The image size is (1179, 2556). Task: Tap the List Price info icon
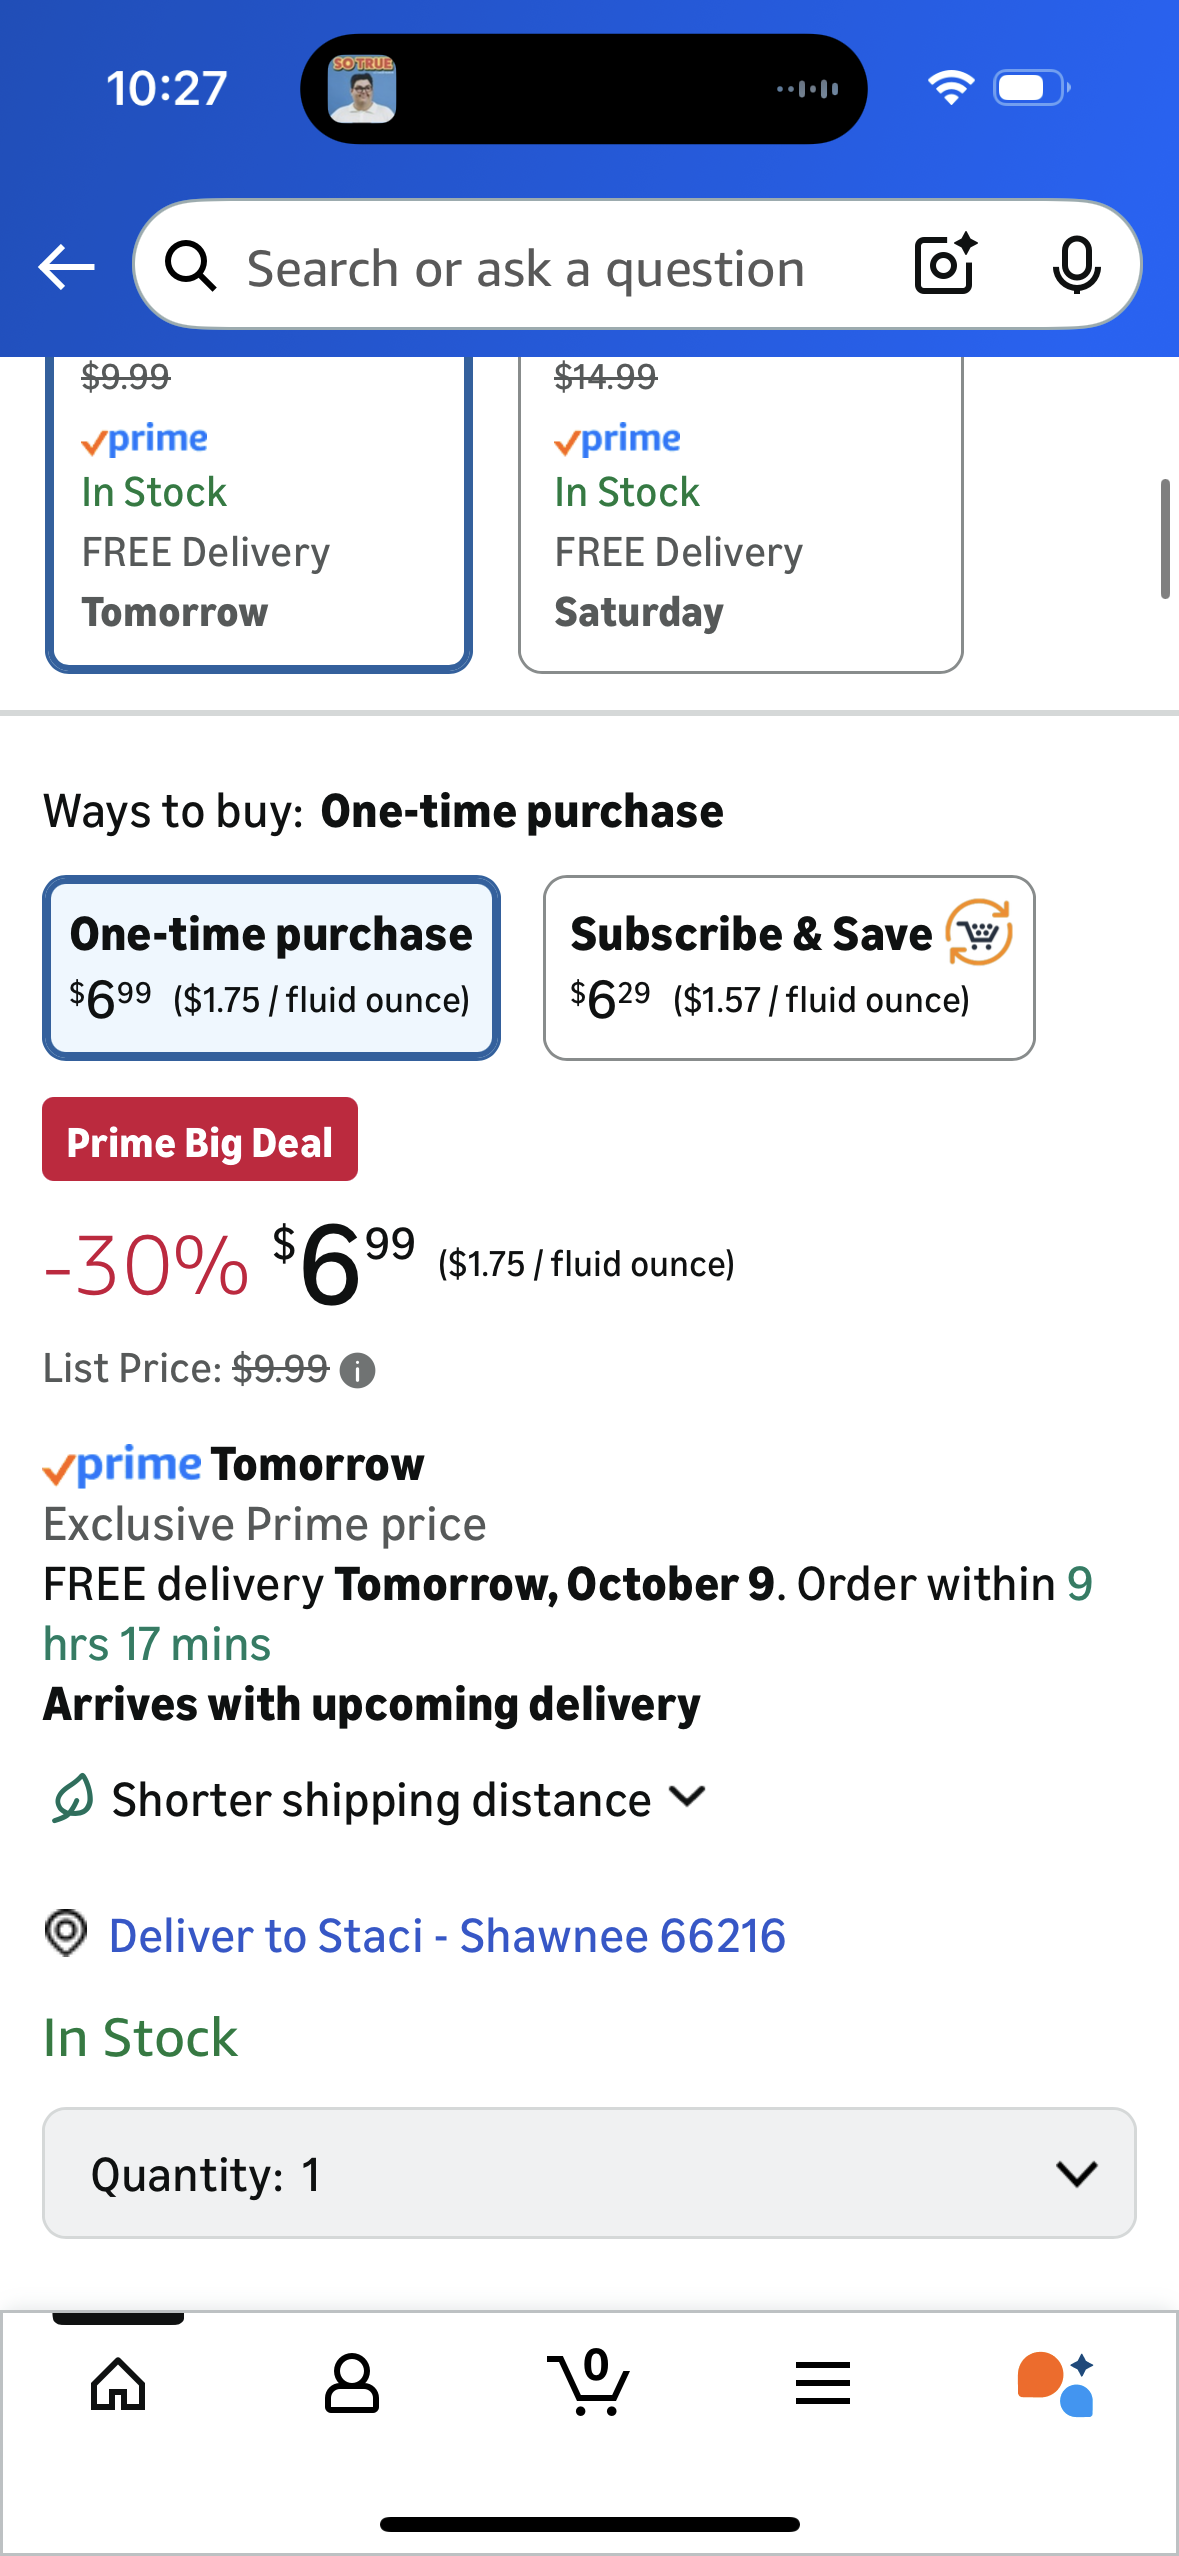pos(357,1370)
